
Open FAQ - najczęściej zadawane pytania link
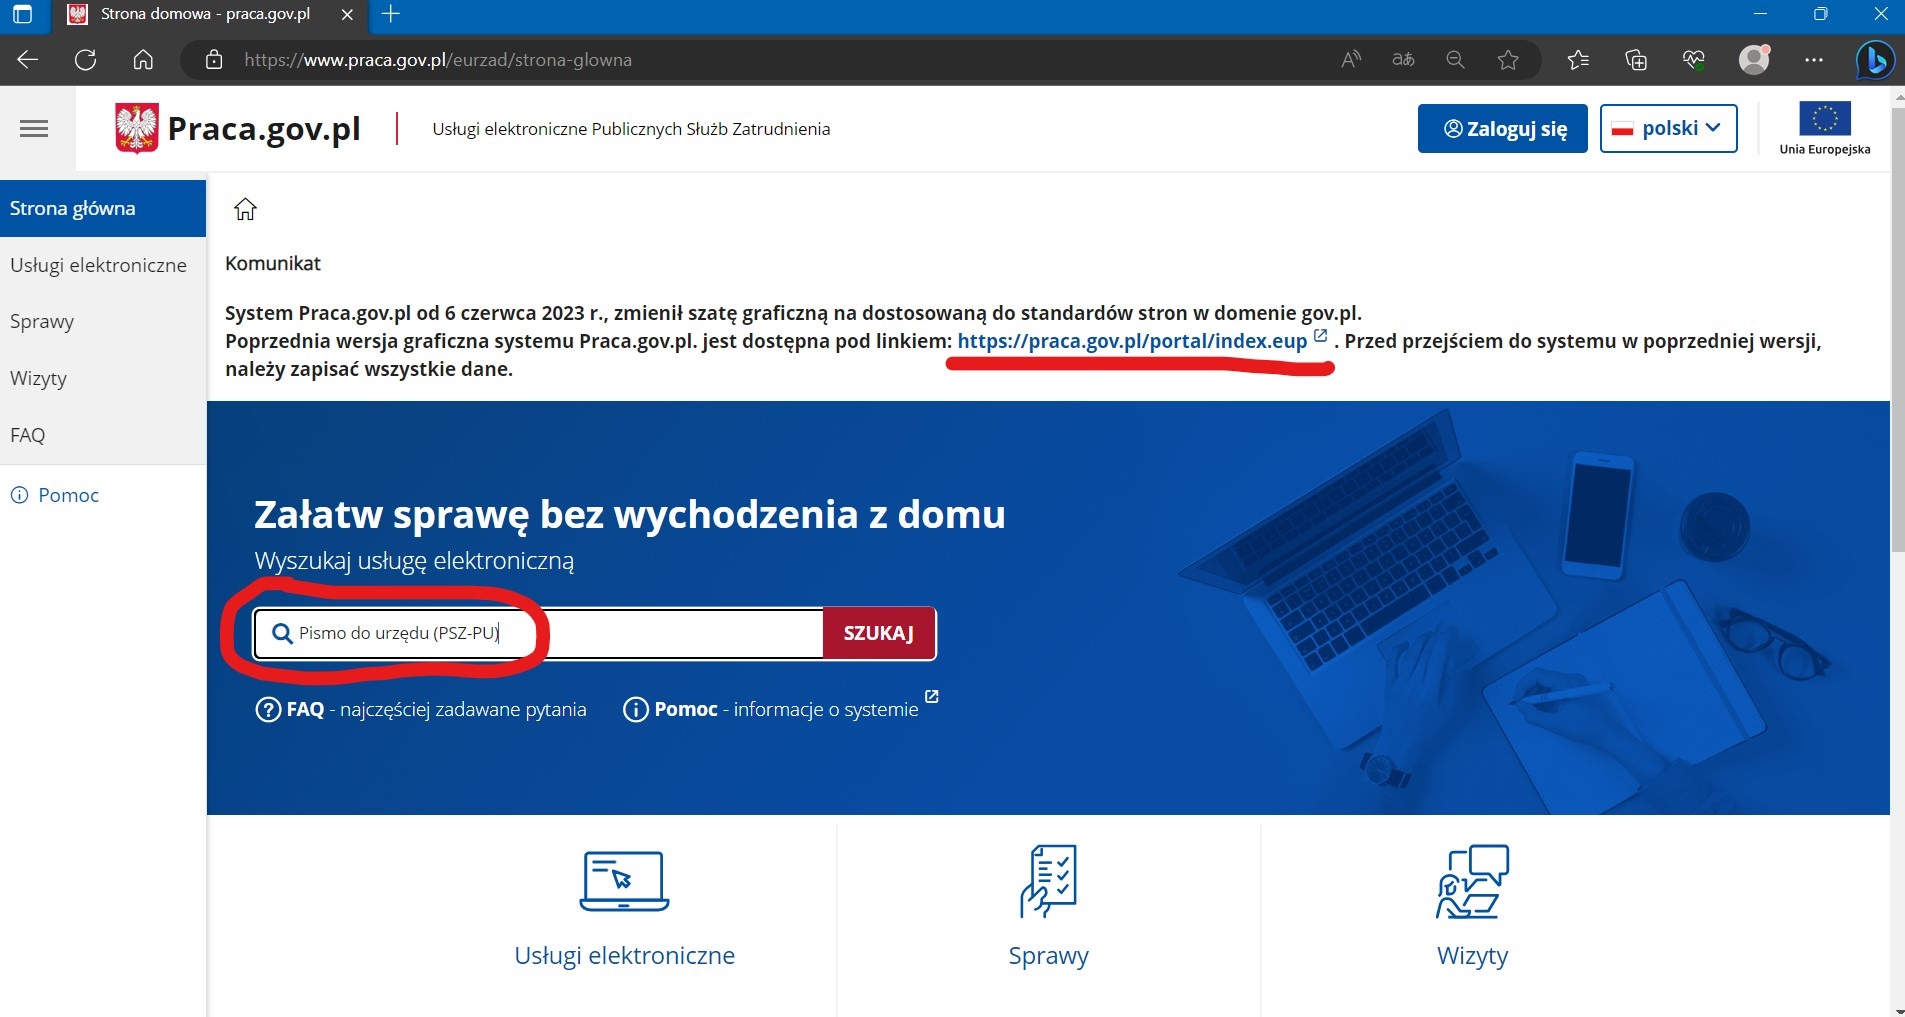pos(421,709)
